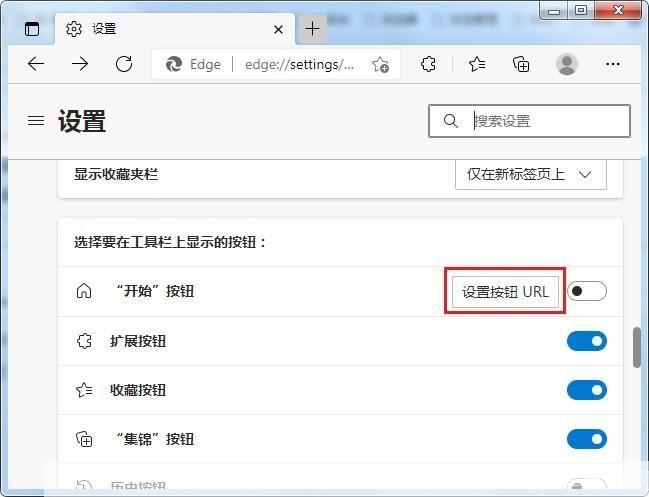Click the 收藏按钮 label text
The width and height of the screenshot is (649, 497).
(x=138, y=390)
